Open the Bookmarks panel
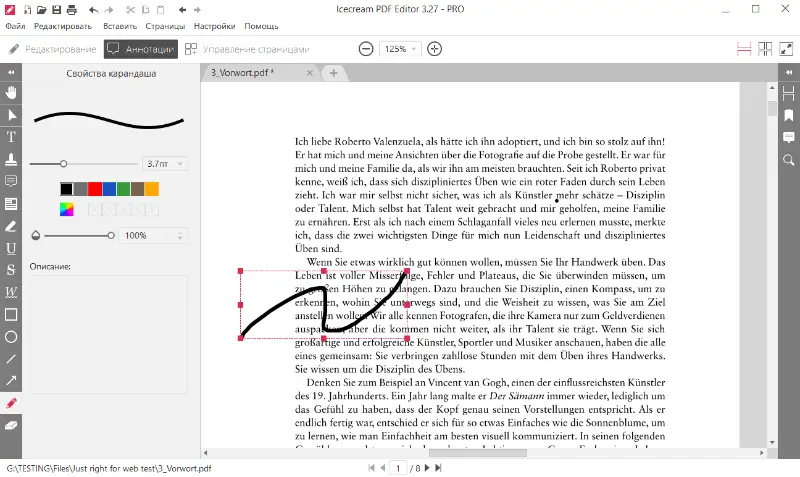The height and width of the screenshot is (477, 800). (x=789, y=115)
